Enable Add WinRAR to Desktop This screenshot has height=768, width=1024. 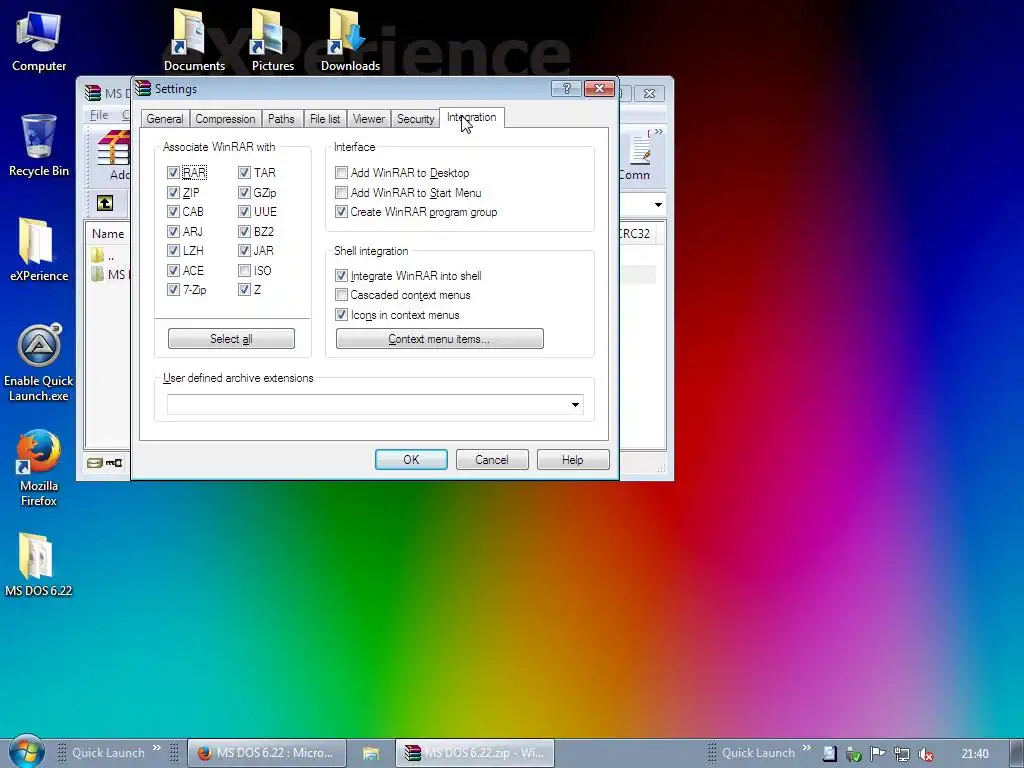pyautogui.click(x=341, y=172)
